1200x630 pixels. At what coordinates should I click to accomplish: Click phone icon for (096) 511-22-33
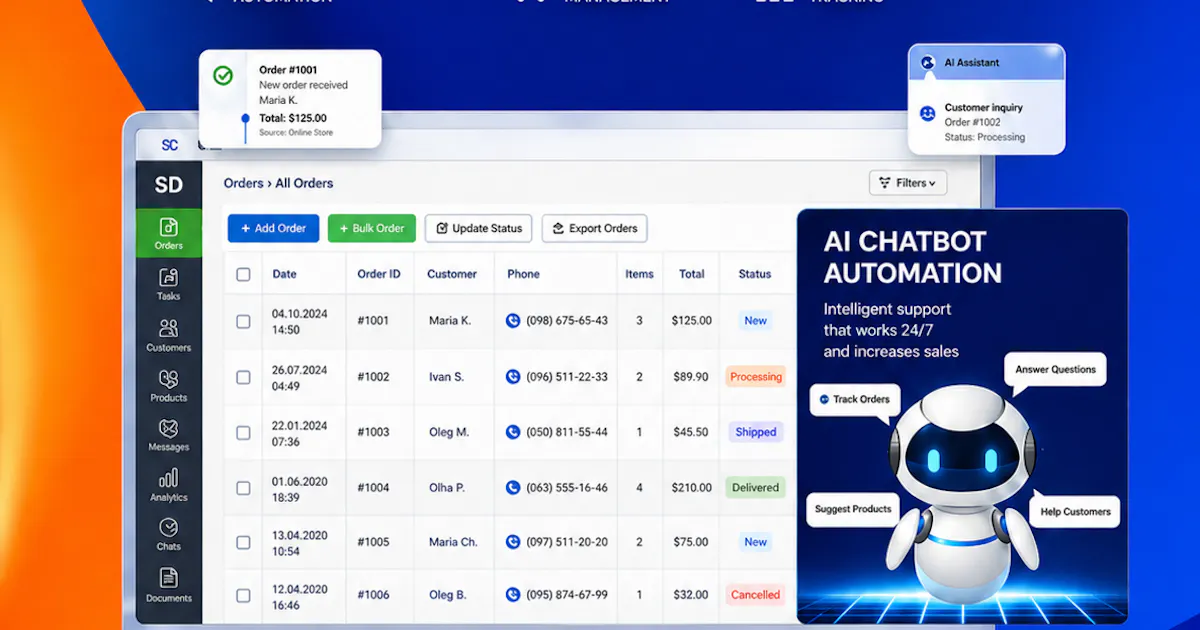pyautogui.click(x=513, y=377)
